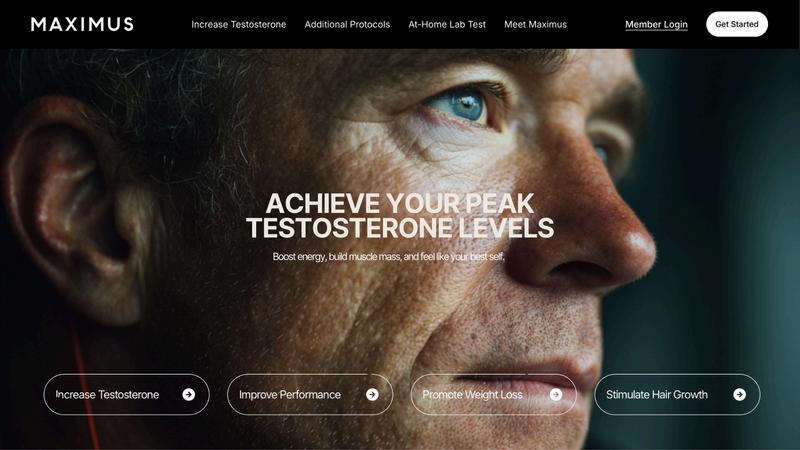
Task: Click the MAXIMUS logo in the header
Action: 82,24
